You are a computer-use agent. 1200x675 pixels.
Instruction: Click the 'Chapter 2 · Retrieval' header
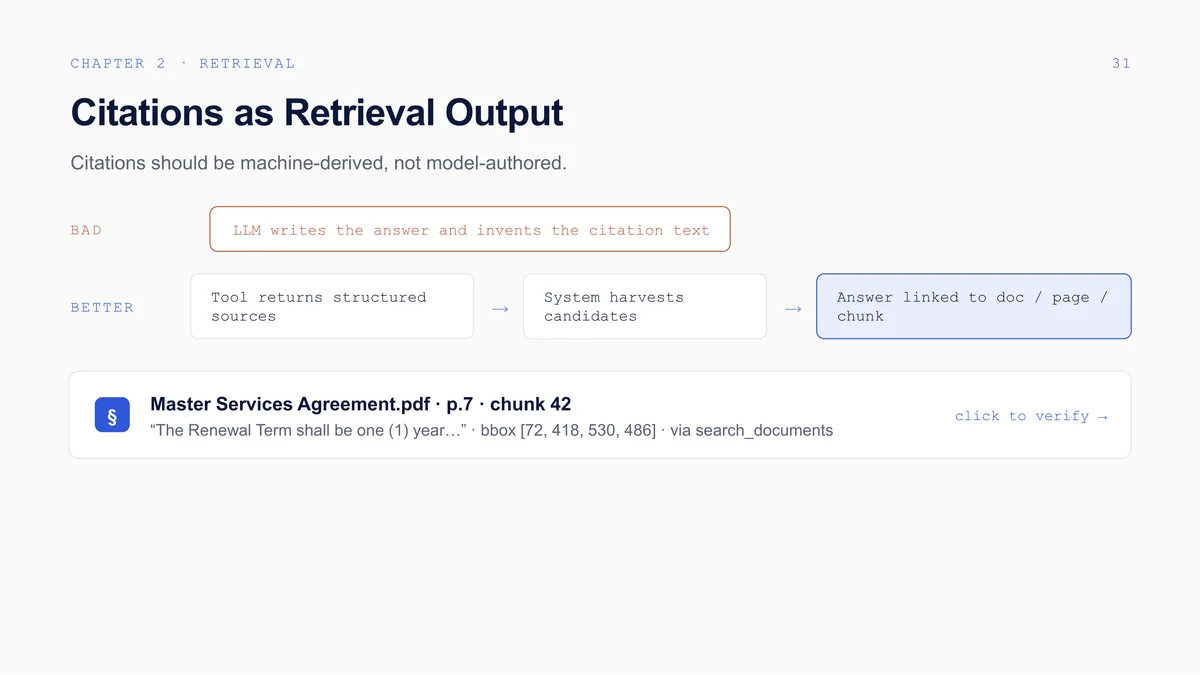[183, 64]
